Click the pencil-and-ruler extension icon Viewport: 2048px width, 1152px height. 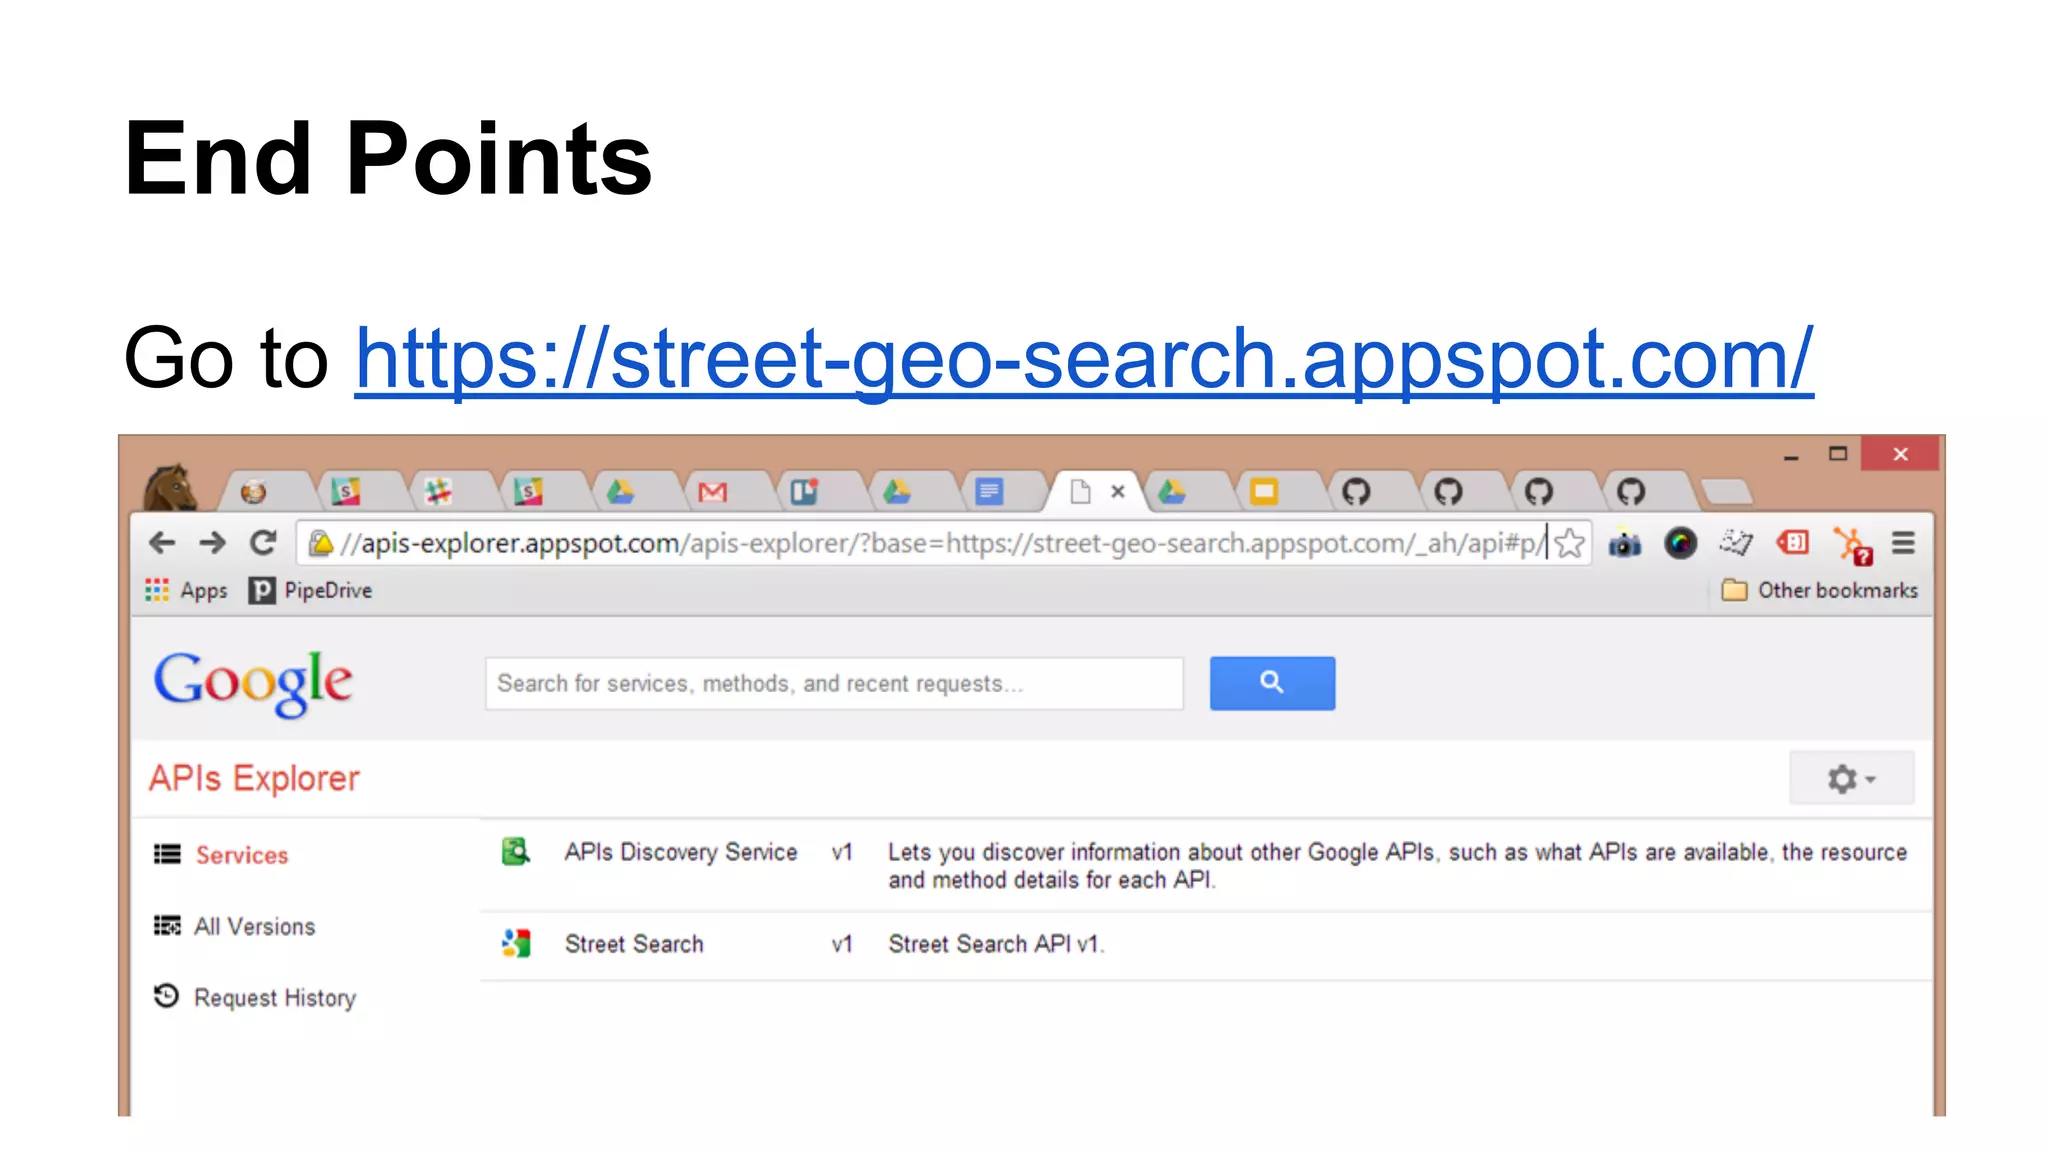[x=1736, y=543]
